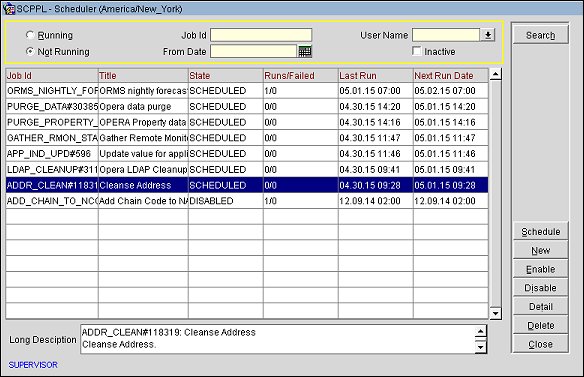This screenshot has height=377, width=584.
Task: Click the Job Id column header
Action: (x=52, y=76)
